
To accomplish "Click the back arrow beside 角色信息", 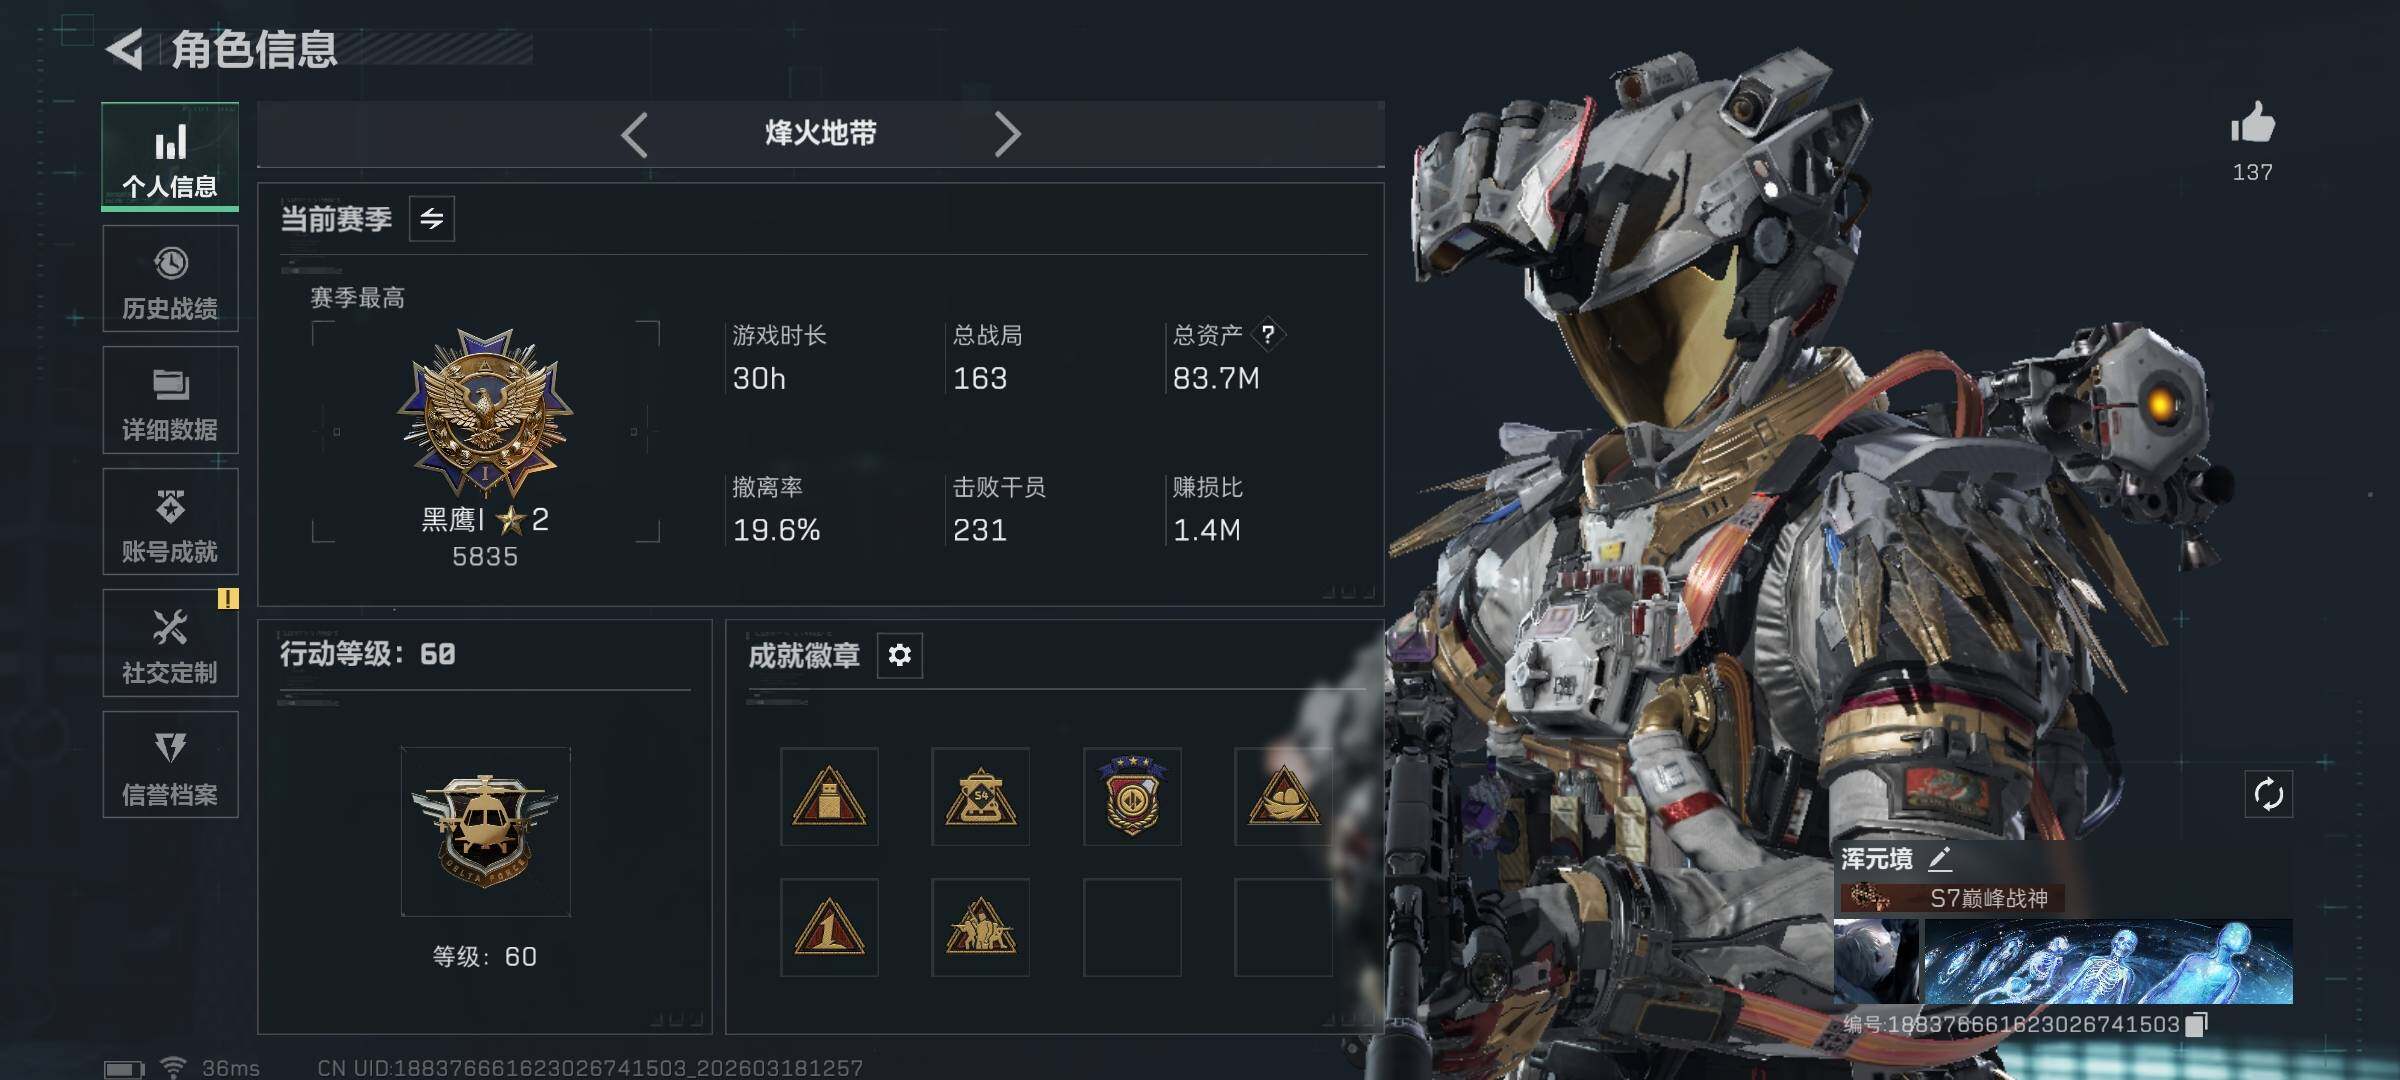I will coord(126,49).
